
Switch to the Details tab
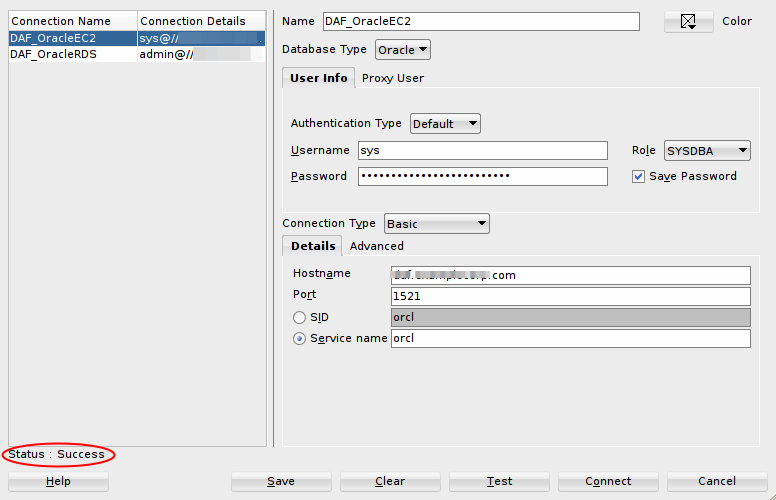tap(313, 246)
